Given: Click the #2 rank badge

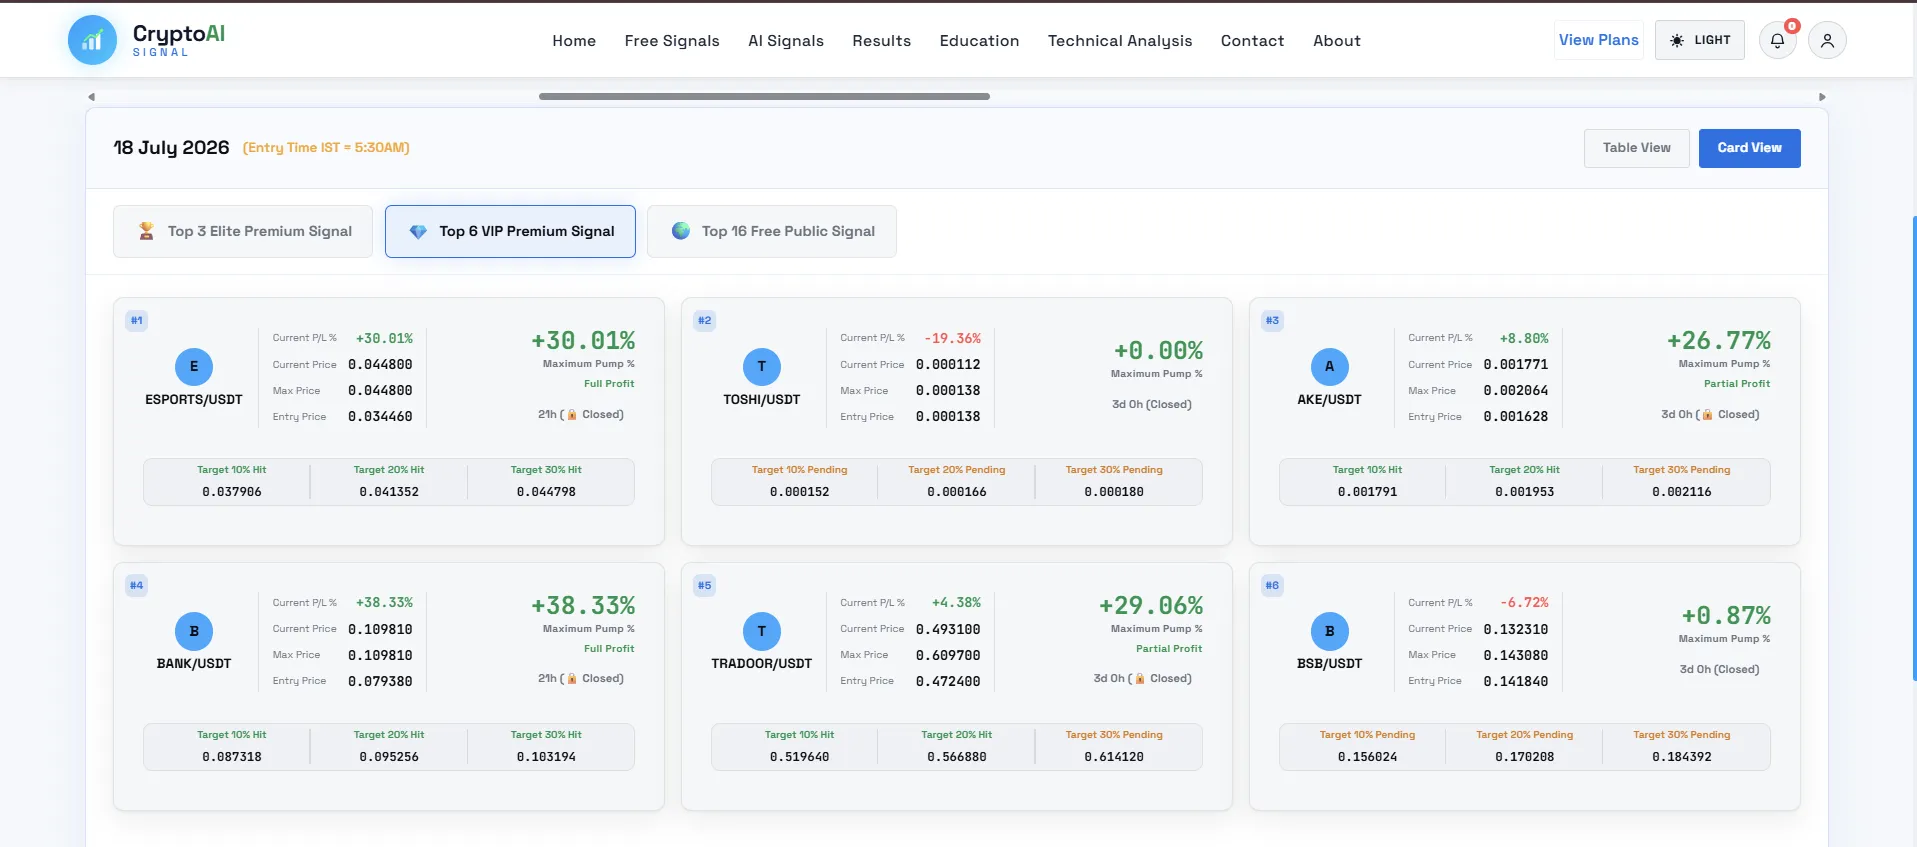Looking at the screenshot, I should click(705, 321).
